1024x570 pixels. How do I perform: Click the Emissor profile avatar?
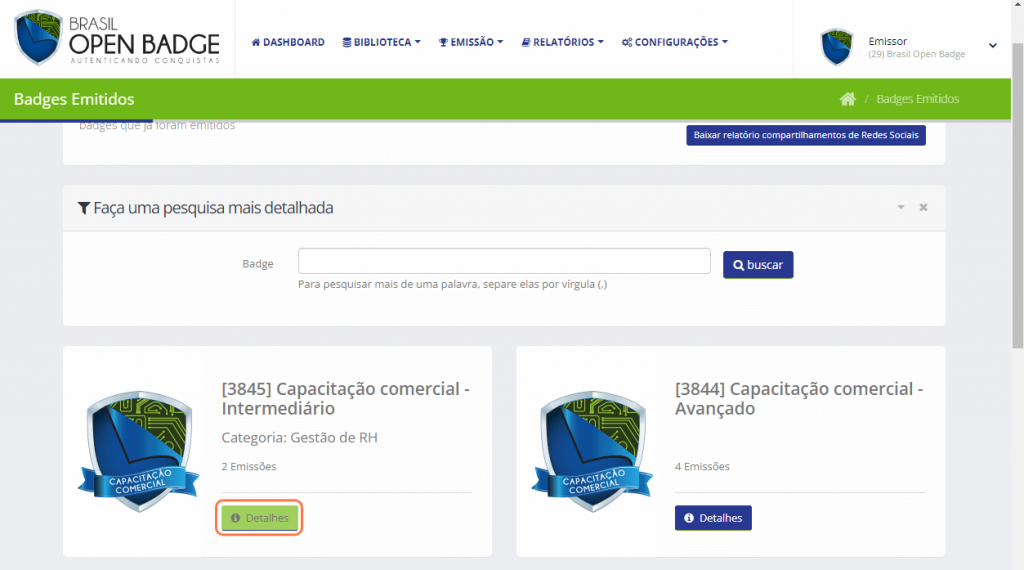837,47
